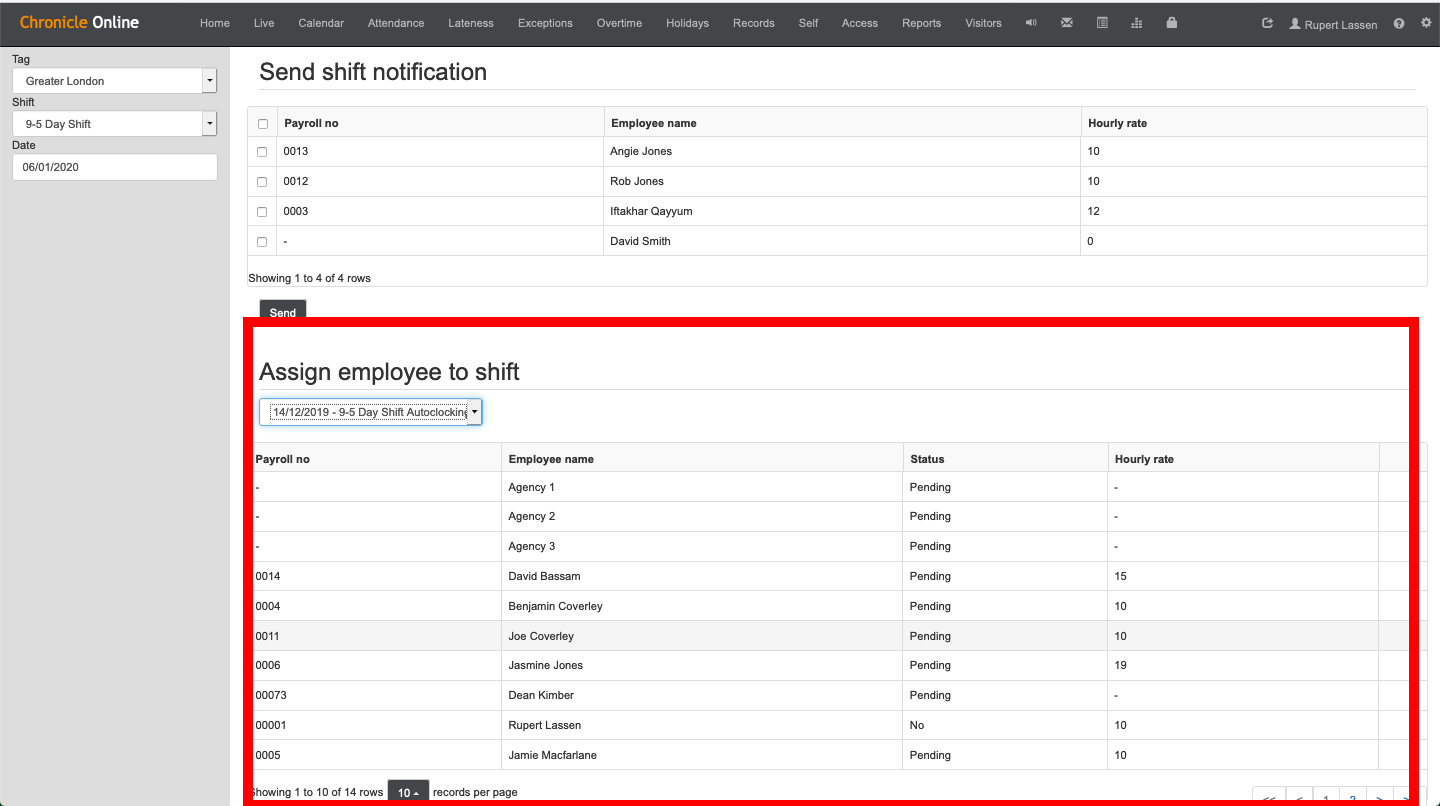Click the share/logout arrow icon
Viewport: 1440px width, 806px height.
click(1267, 23)
